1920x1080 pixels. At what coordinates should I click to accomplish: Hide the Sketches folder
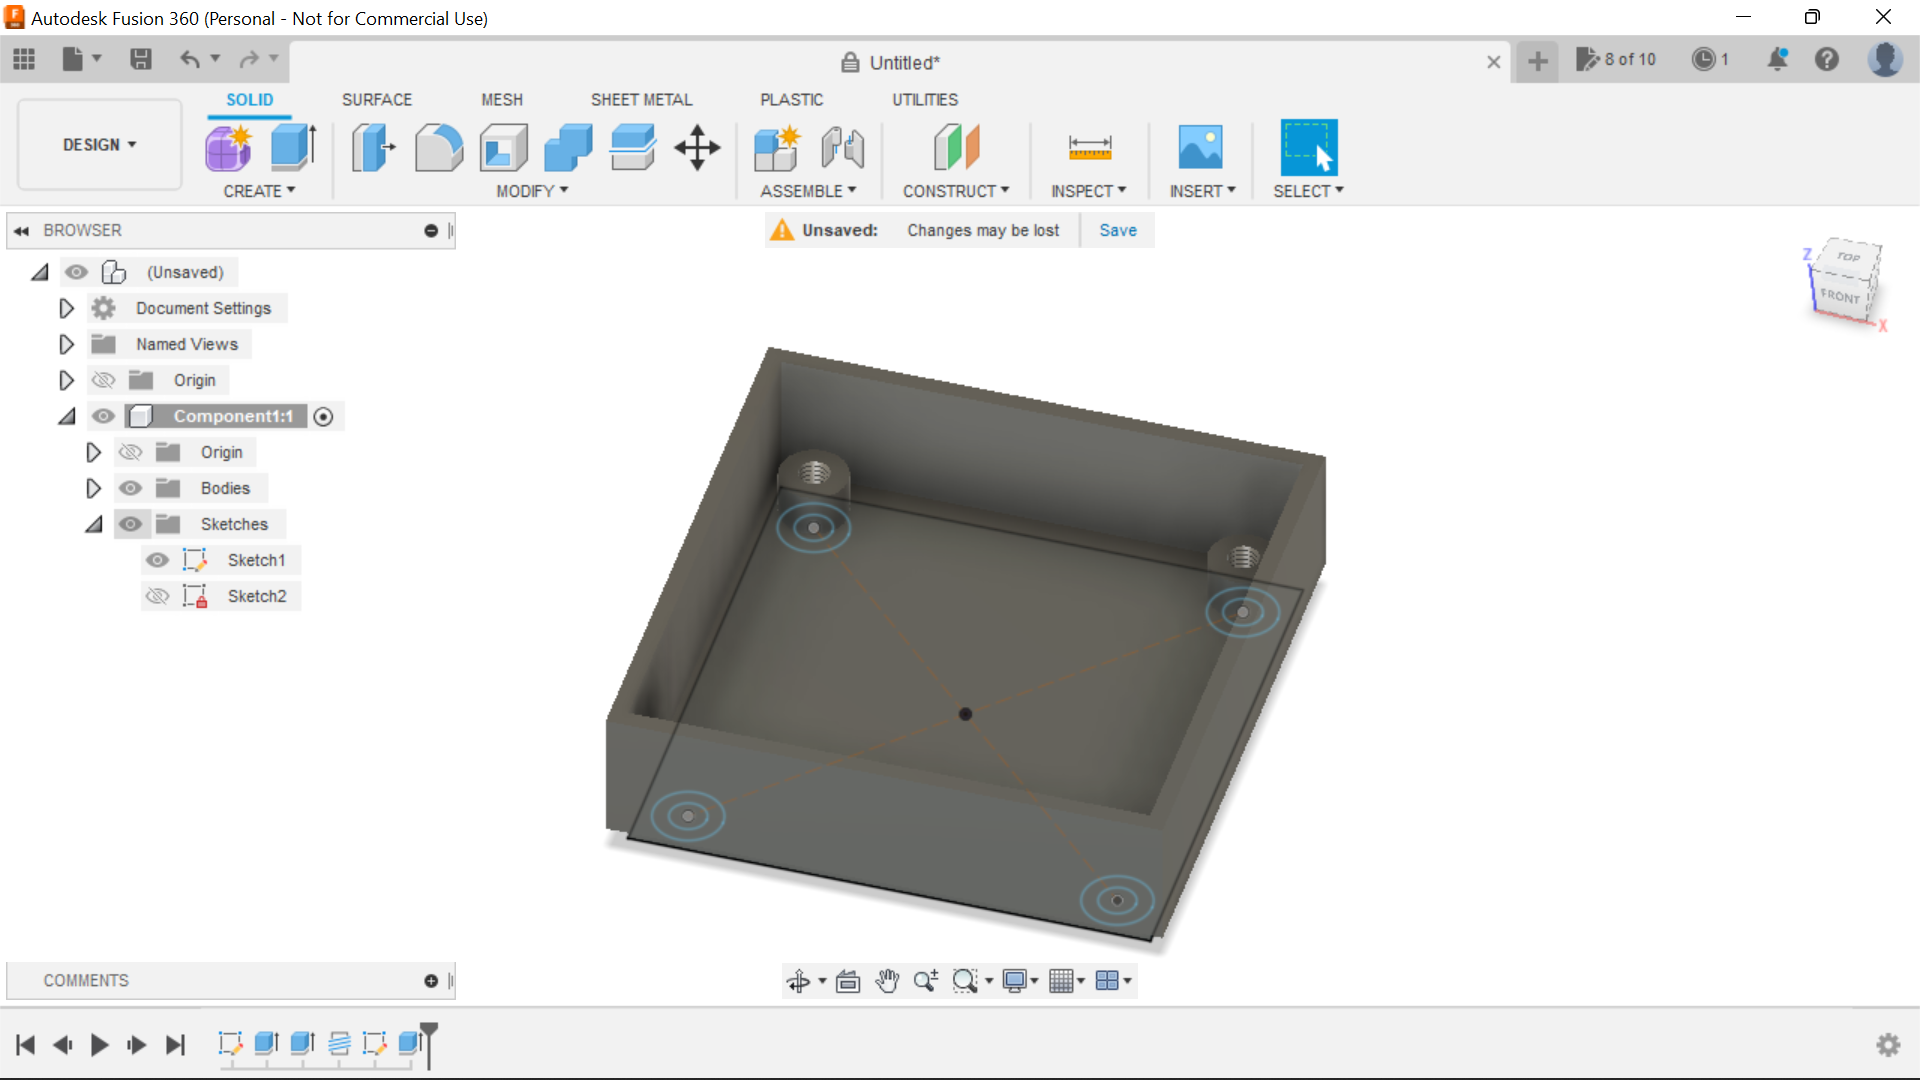click(x=130, y=524)
